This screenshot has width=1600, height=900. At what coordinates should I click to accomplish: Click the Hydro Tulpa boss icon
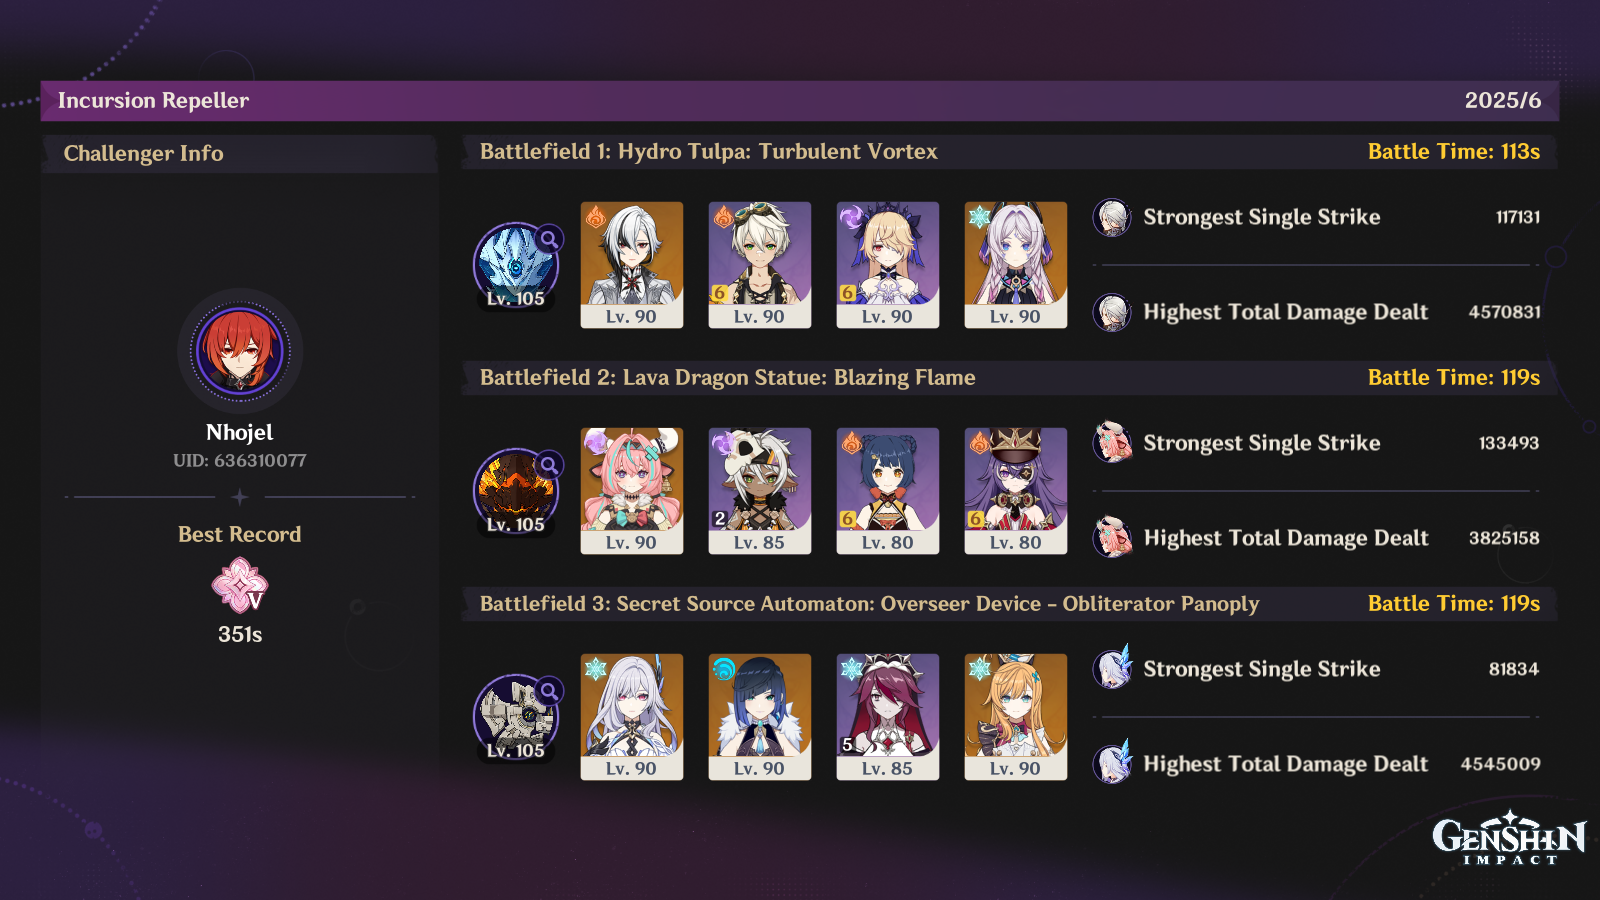(x=515, y=265)
